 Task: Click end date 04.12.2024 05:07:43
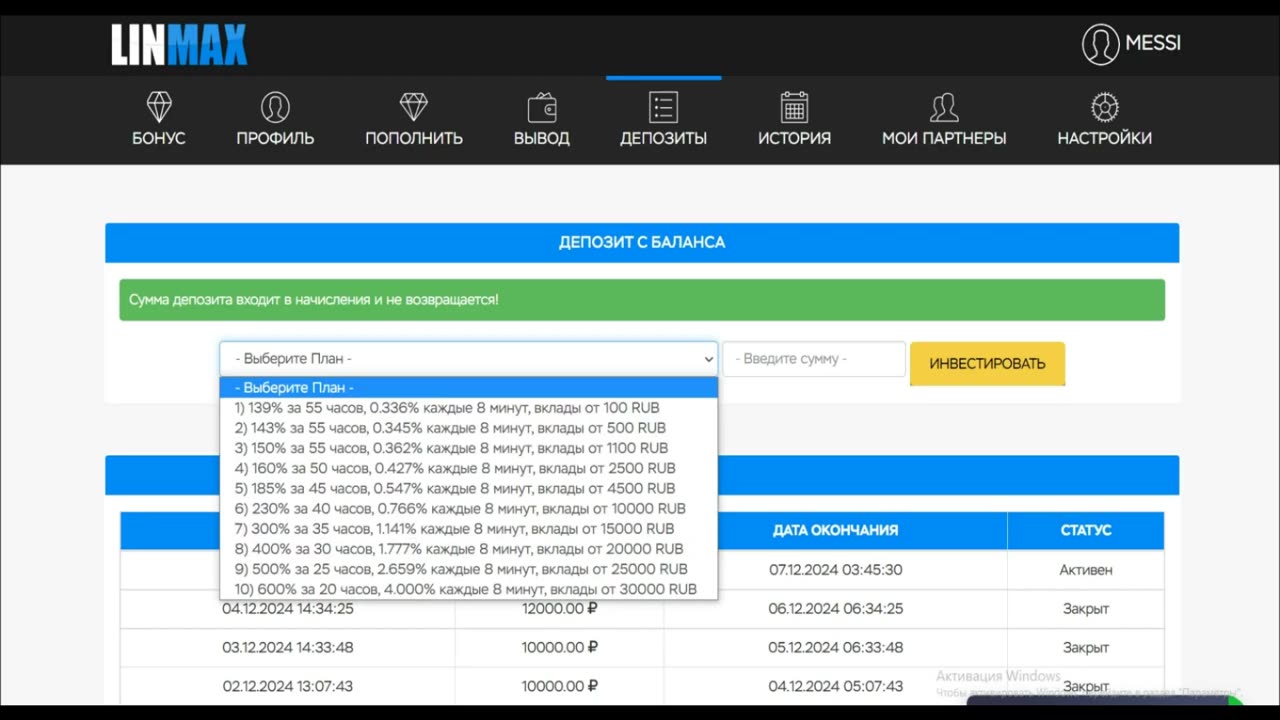tap(835, 686)
